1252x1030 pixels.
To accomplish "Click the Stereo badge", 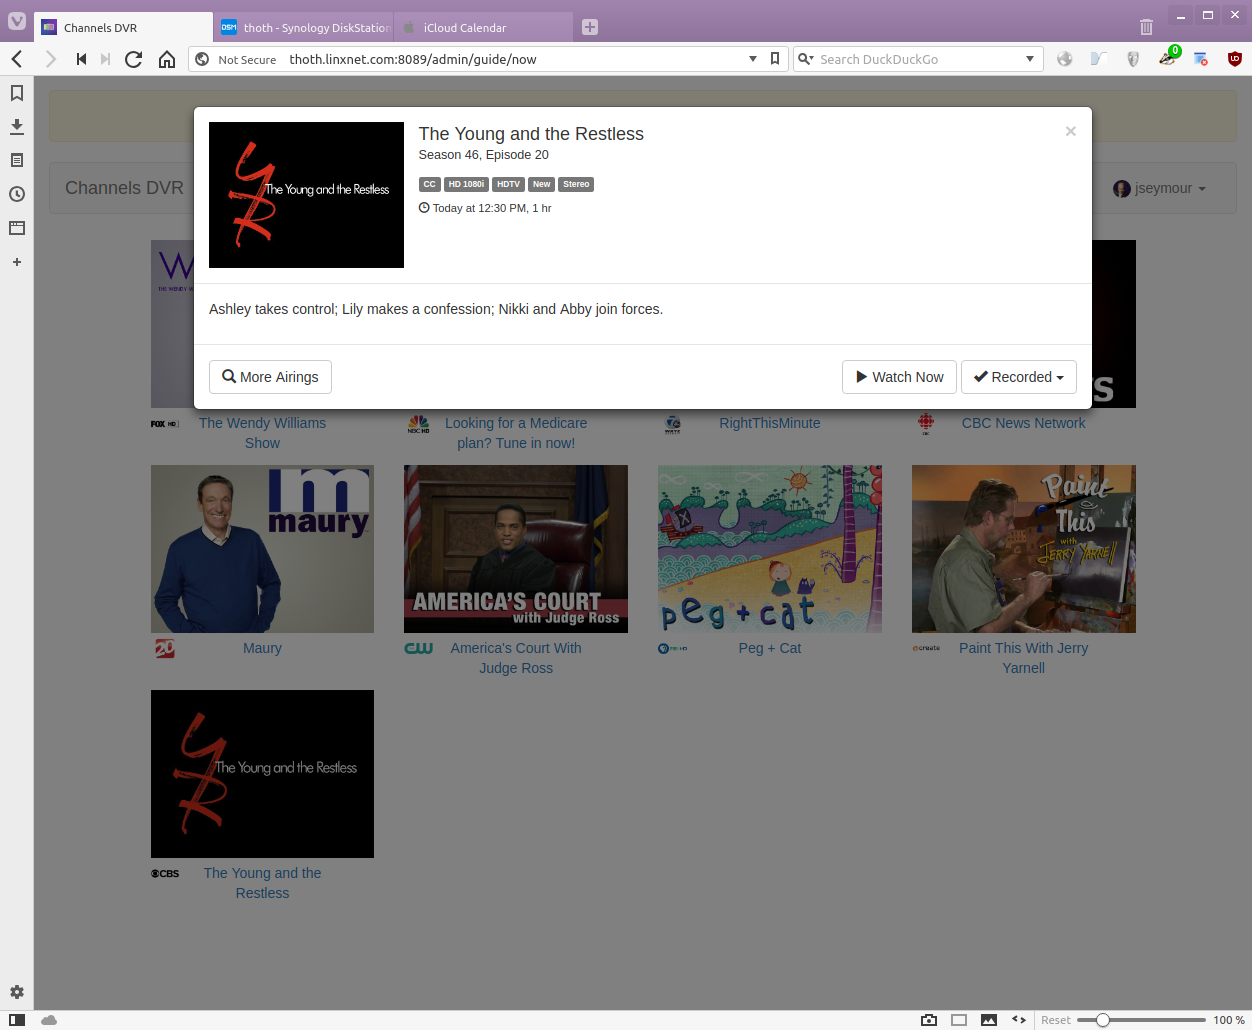I will pyautogui.click(x=576, y=184).
